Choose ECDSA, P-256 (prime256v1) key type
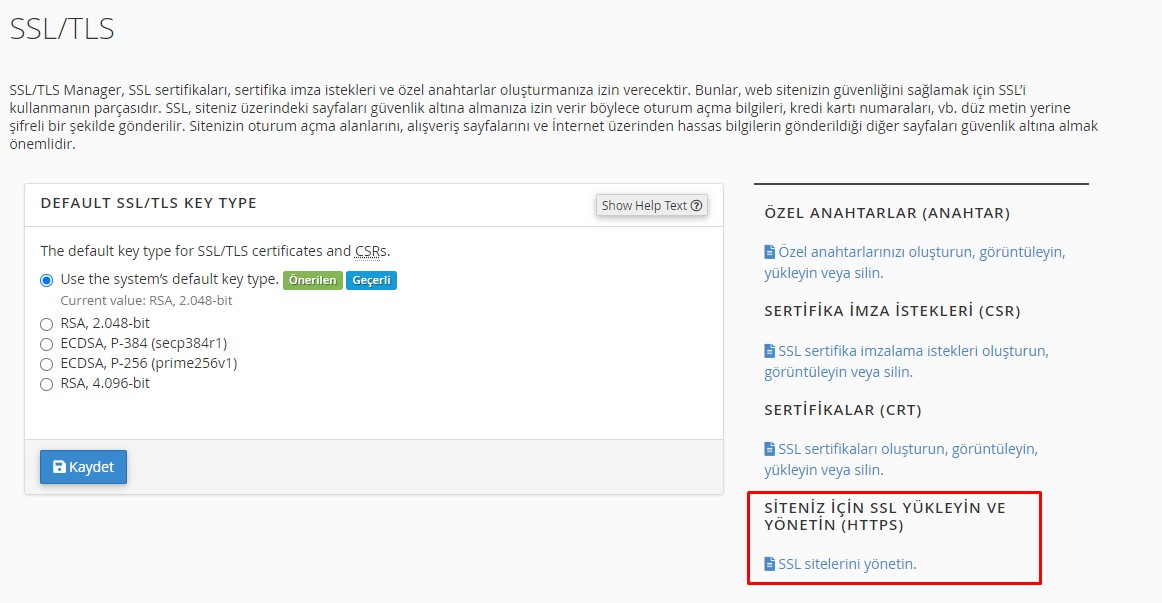Screen dimensions: 1162x603 coord(47,364)
